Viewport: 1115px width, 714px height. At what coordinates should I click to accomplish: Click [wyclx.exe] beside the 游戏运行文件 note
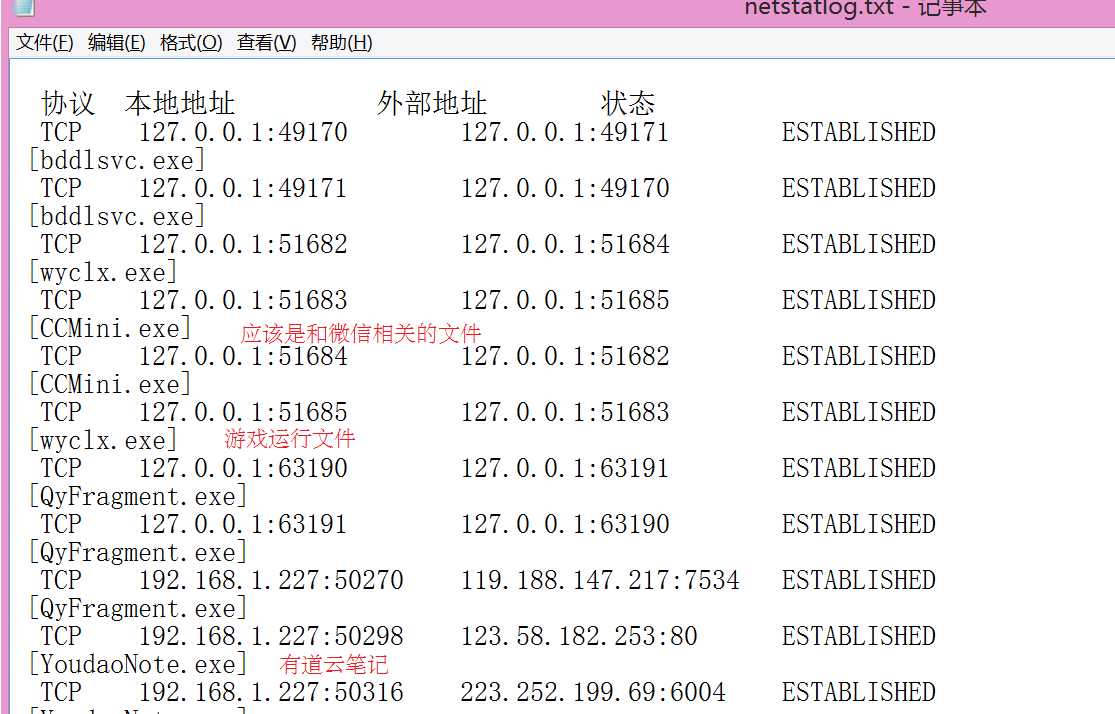click(x=102, y=441)
